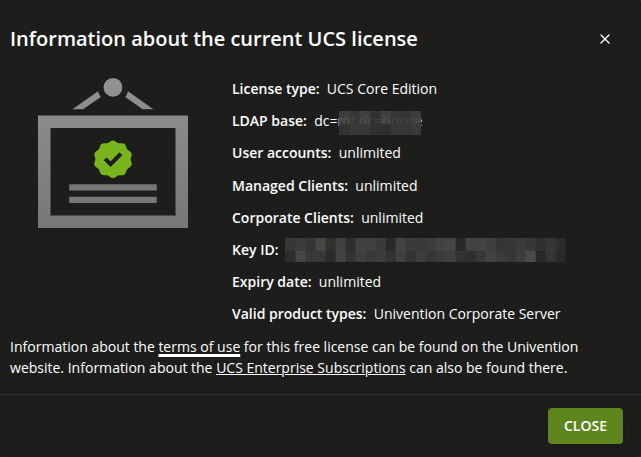The image size is (641, 457).
Task: Click the User accounts unlimited value
Action: click(x=370, y=153)
